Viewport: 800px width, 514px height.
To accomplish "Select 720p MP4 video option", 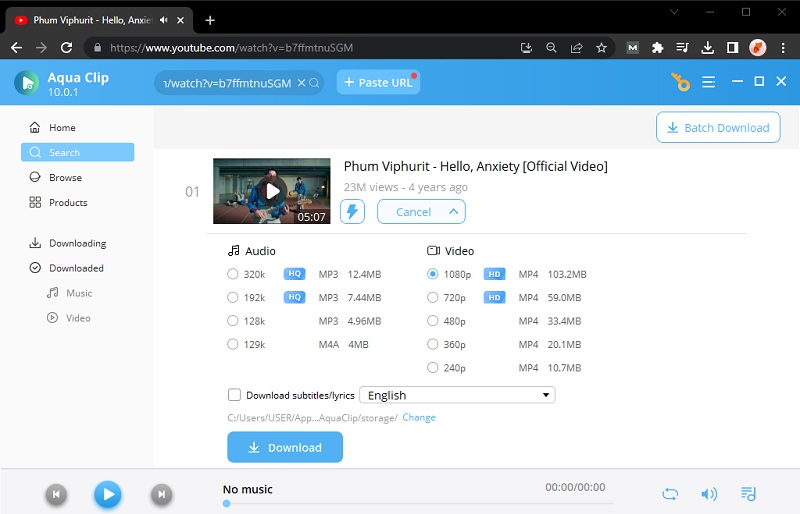I will pos(433,297).
